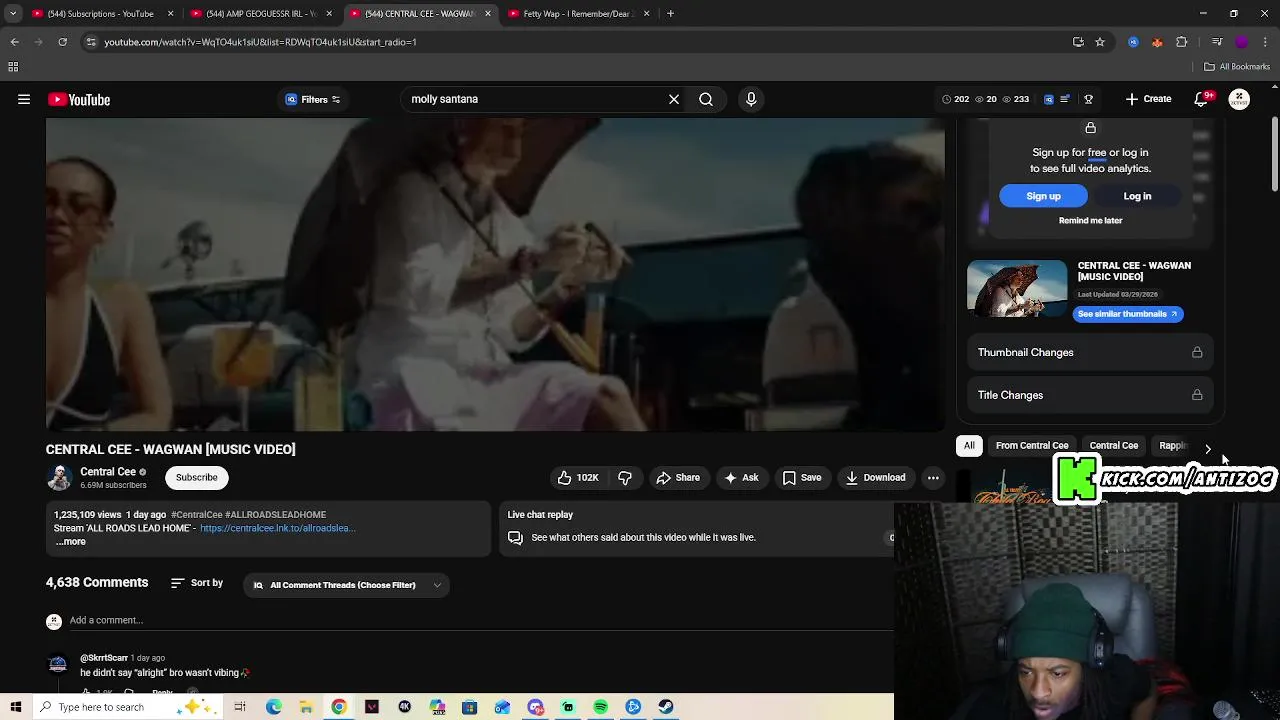Reload the page
Screen dimensions: 1280x720
pos(62,42)
